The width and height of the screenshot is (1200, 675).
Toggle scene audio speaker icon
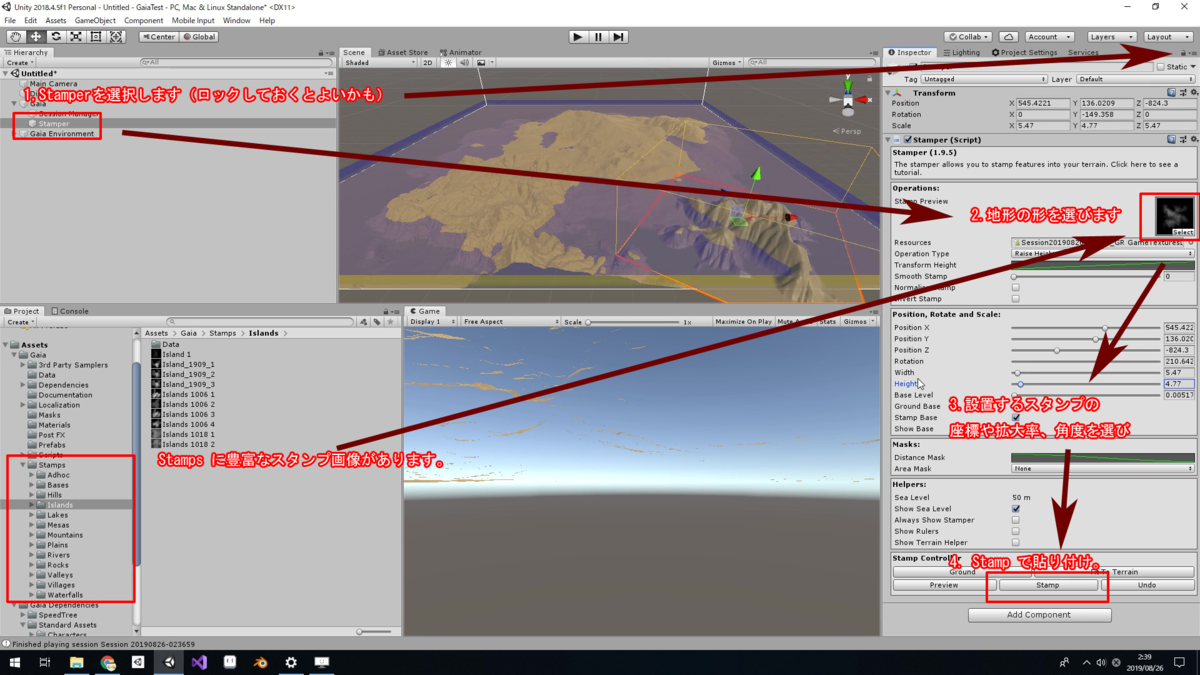[x=465, y=62]
